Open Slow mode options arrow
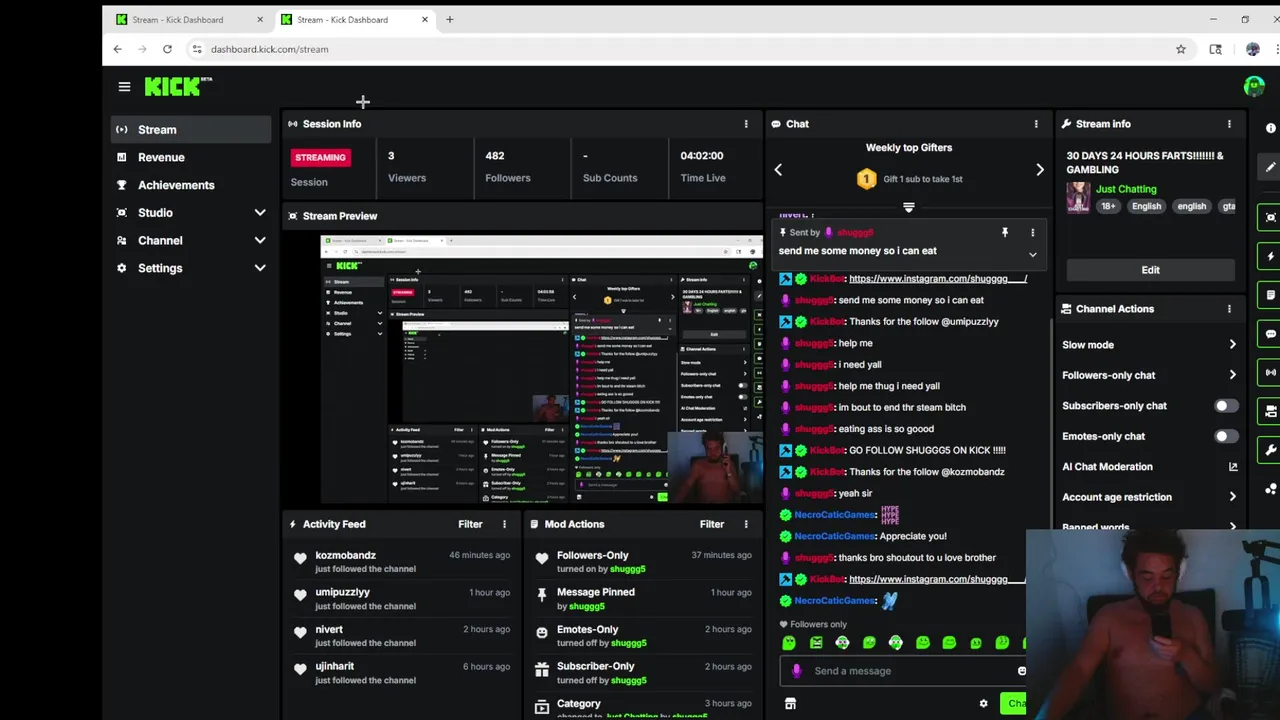The width and height of the screenshot is (1280, 720). pos(1232,345)
